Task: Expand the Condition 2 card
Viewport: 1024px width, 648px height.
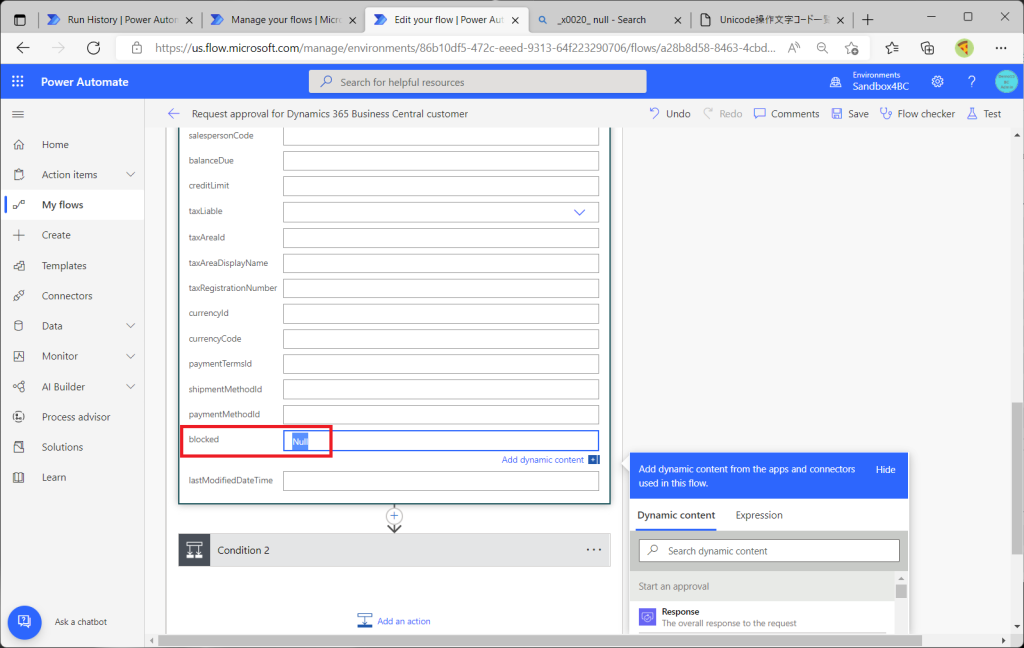Action: 394,550
